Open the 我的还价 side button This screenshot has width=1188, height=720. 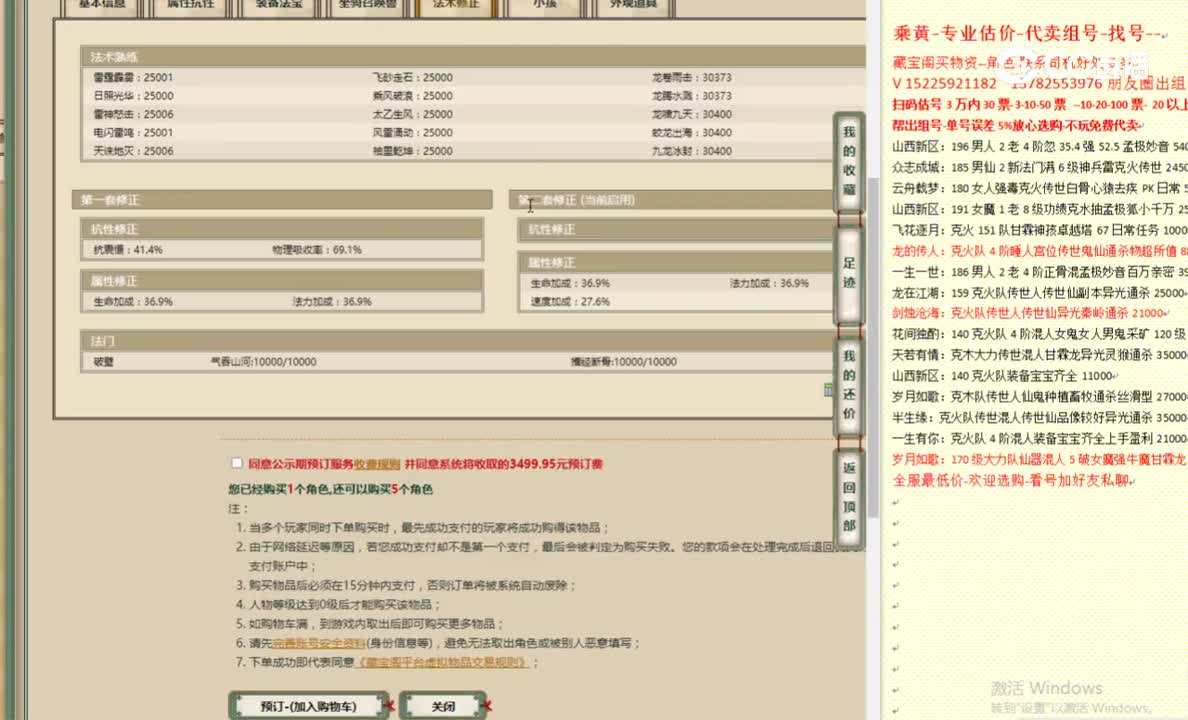click(x=849, y=385)
